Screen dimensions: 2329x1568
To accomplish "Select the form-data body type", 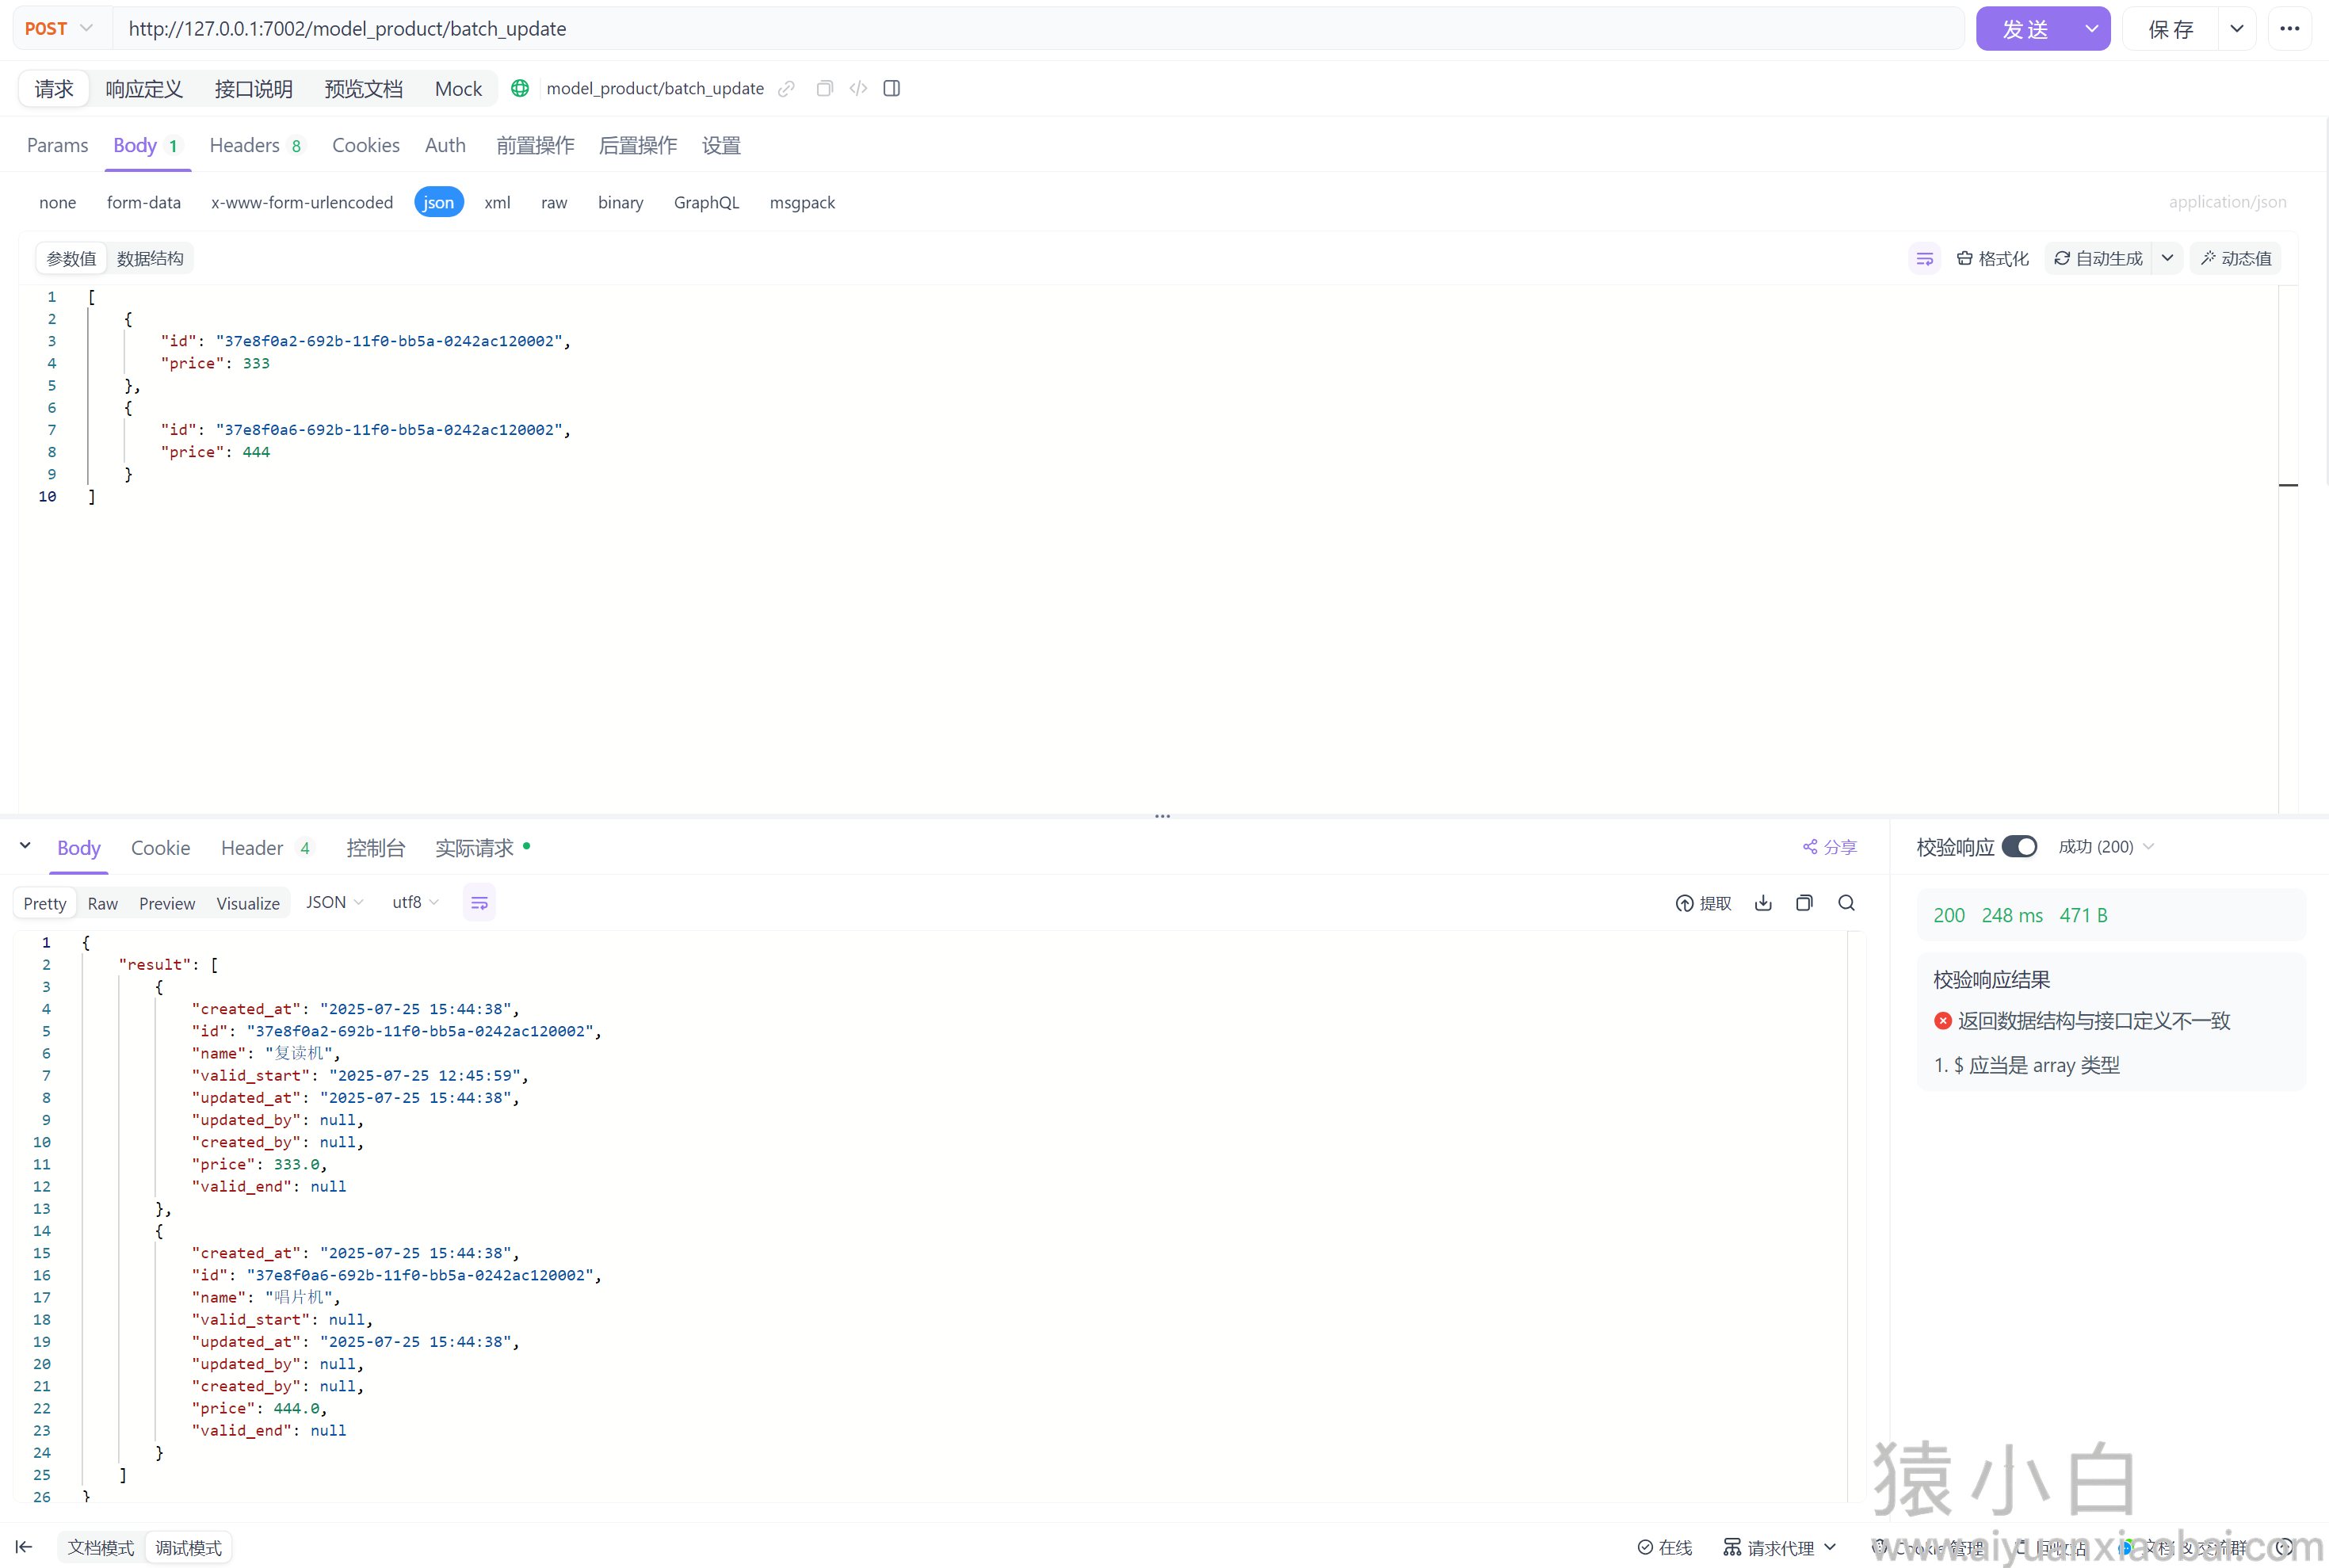I will pyautogui.click(x=144, y=202).
